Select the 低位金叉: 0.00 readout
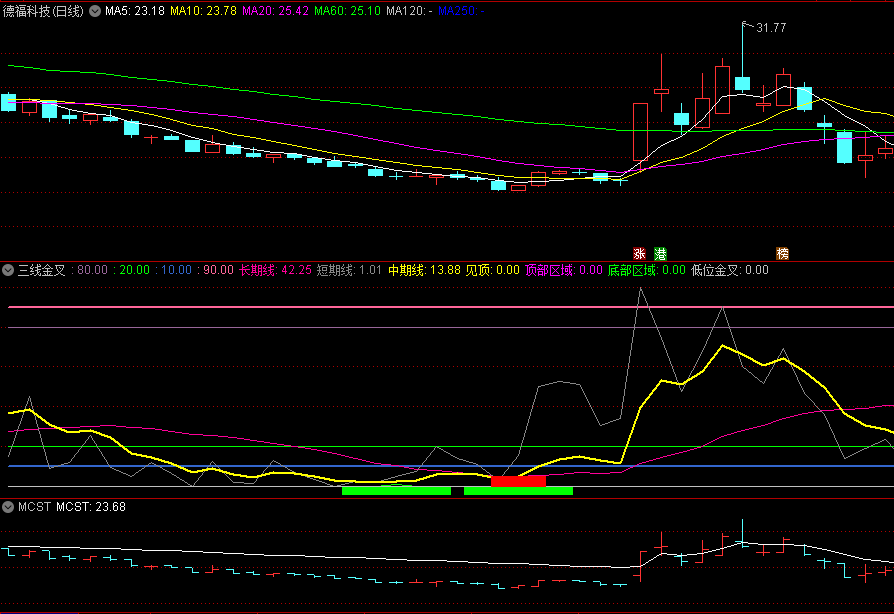This screenshot has width=894, height=614. 730,270
